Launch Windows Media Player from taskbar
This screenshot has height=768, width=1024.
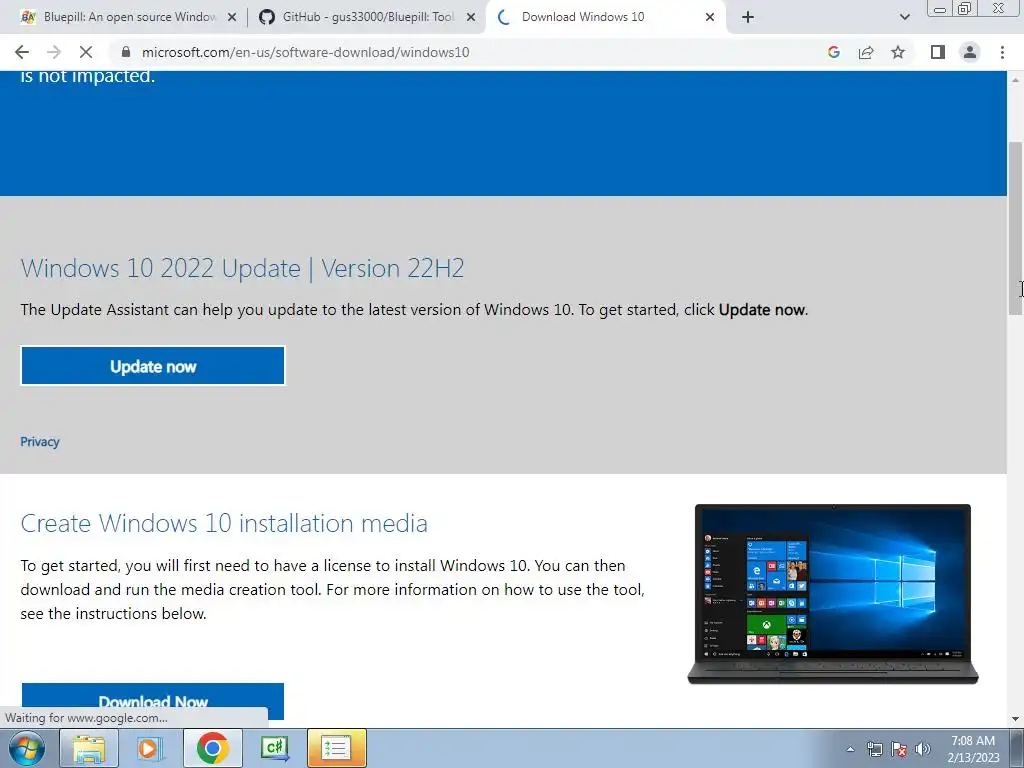pos(150,748)
